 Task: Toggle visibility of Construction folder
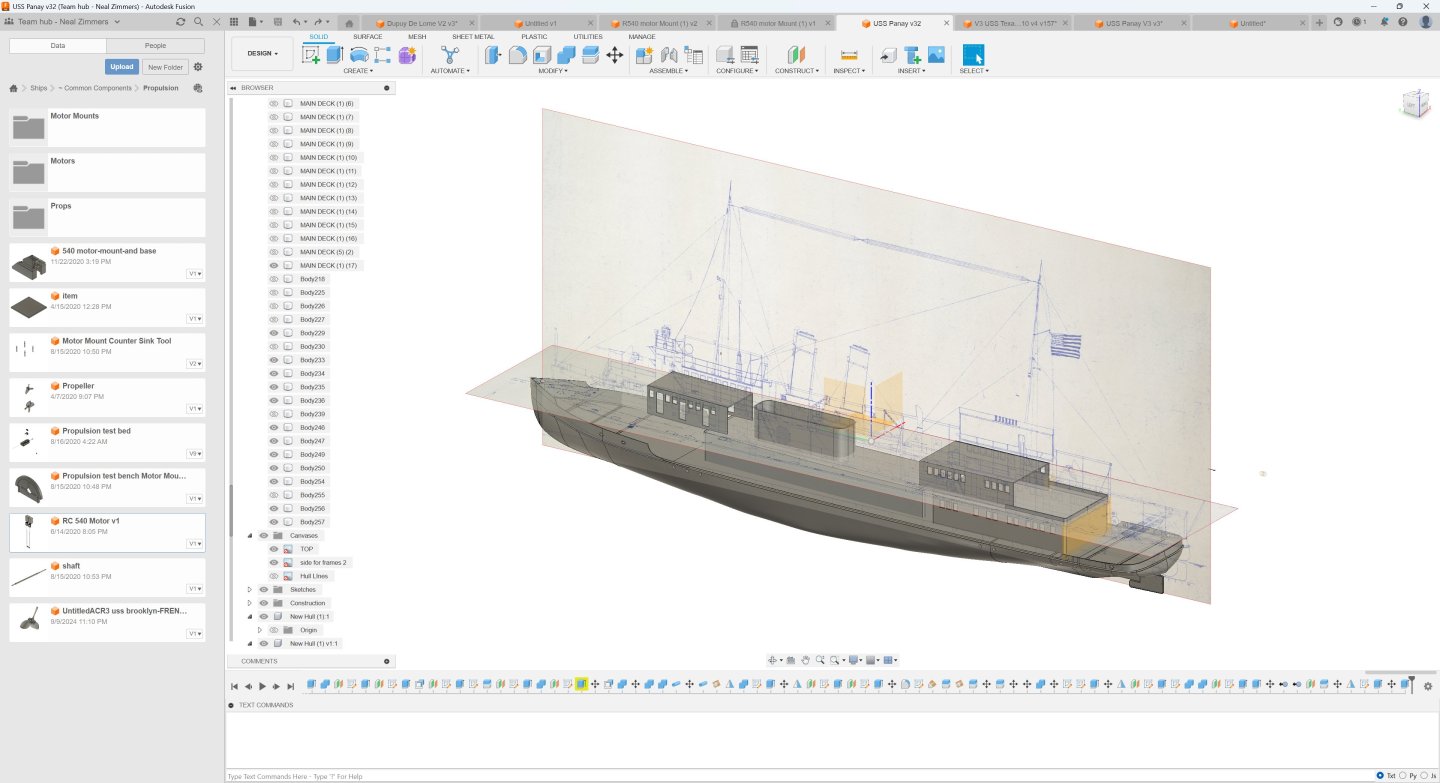(264, 603)
